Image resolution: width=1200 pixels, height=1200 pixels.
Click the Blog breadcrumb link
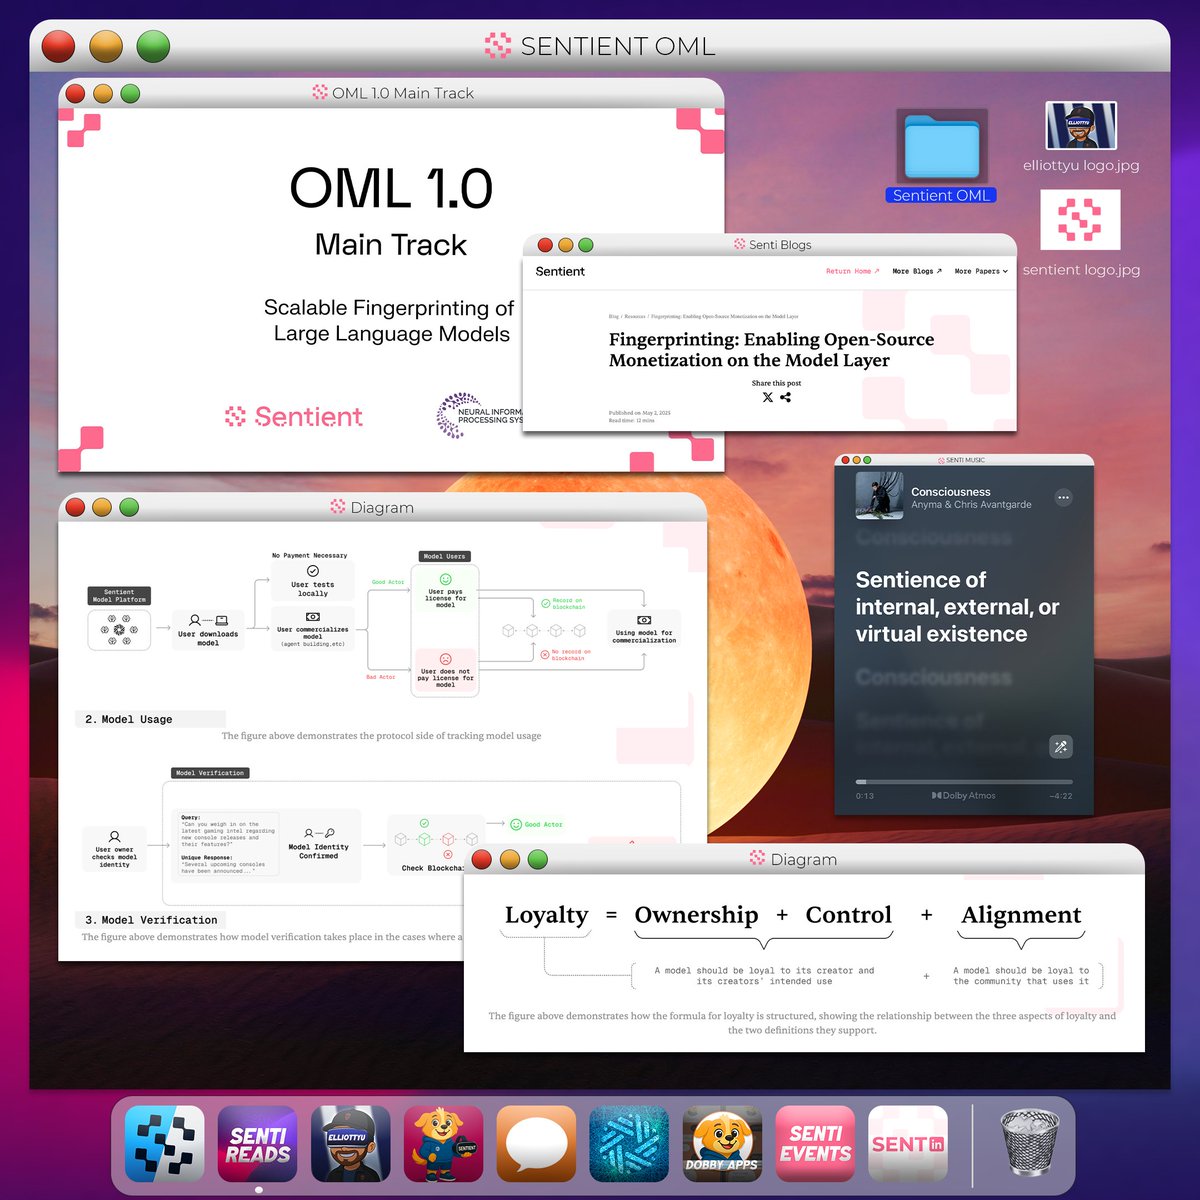pos(614,316)
